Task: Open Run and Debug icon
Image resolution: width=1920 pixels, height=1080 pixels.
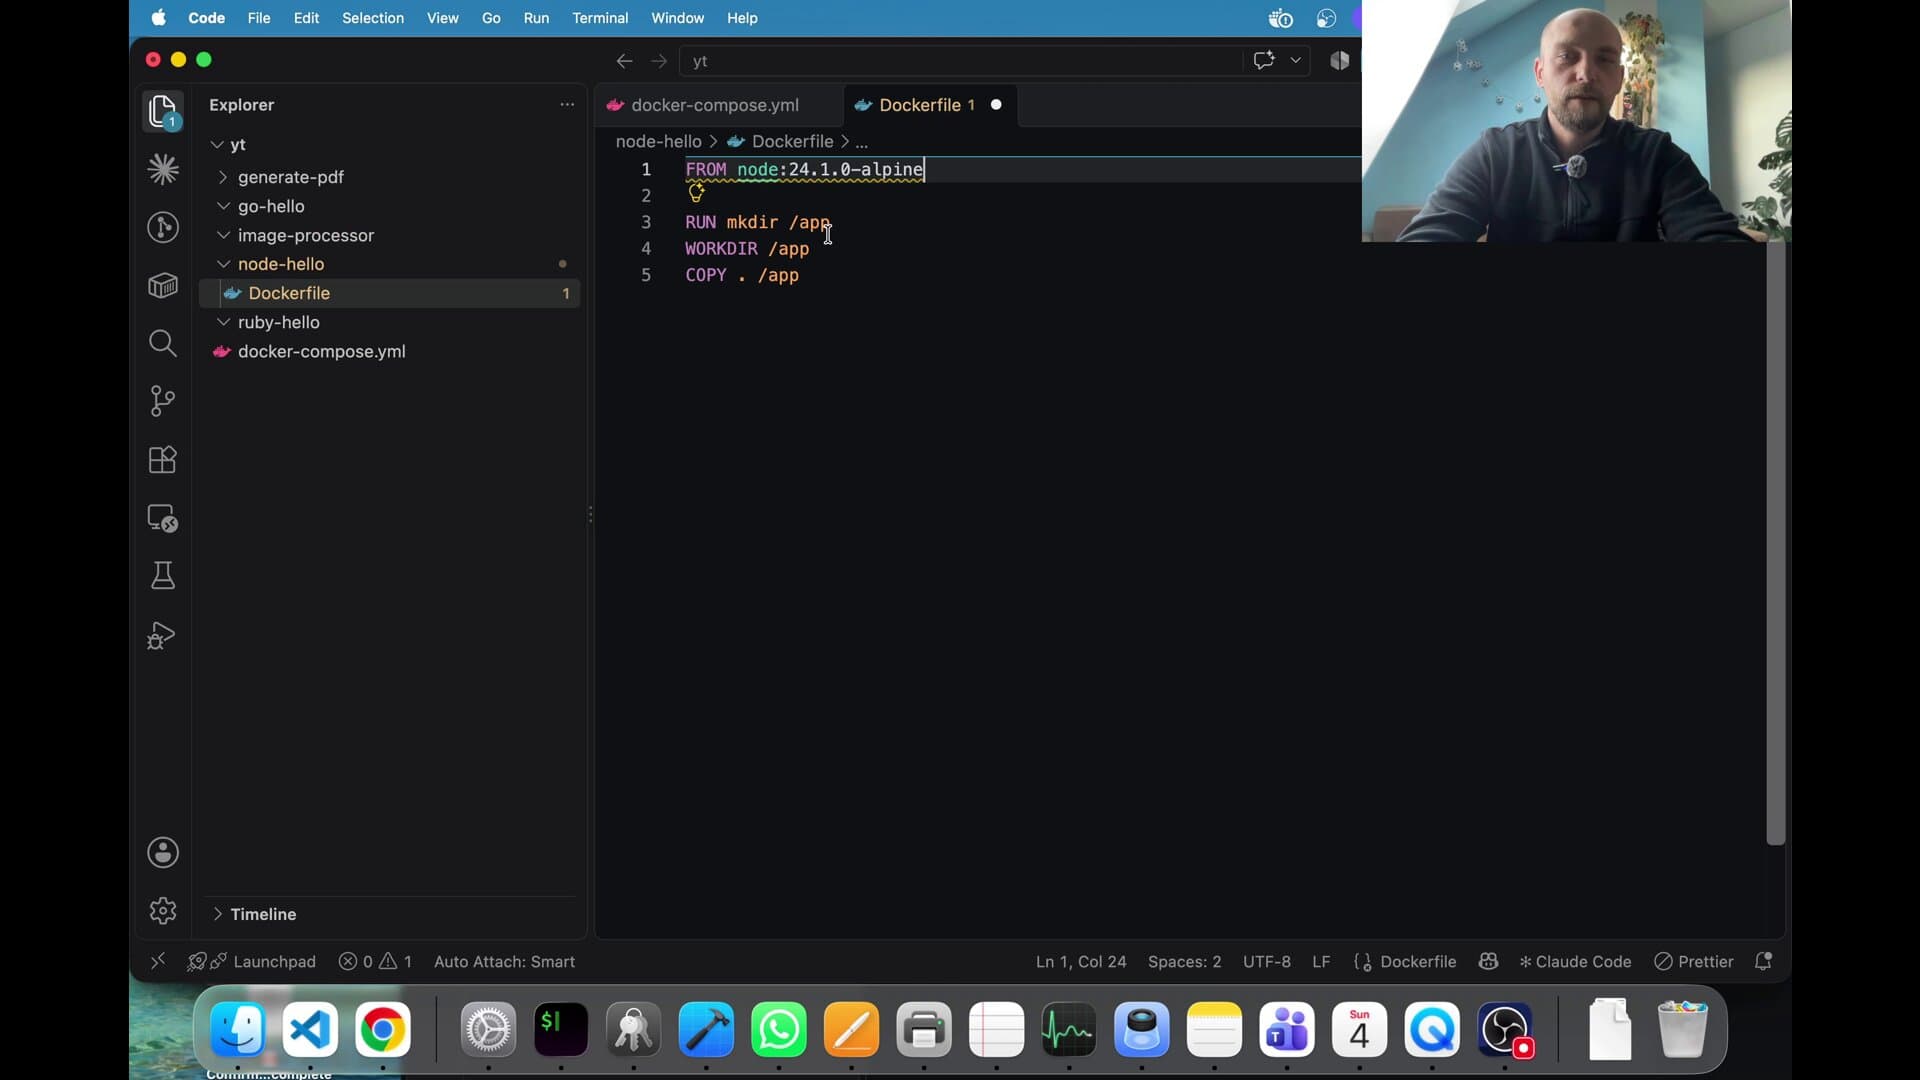Action: pyautogui.click(x=163, y=635)
